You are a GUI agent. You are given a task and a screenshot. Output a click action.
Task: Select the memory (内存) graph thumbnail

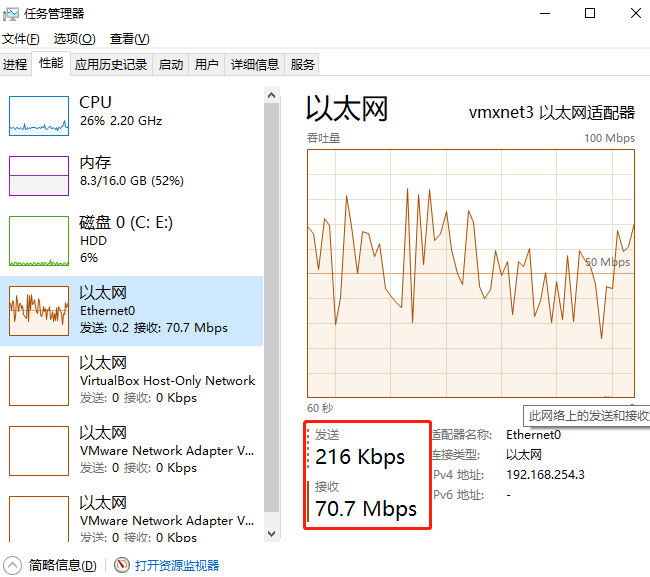[38, 176]
